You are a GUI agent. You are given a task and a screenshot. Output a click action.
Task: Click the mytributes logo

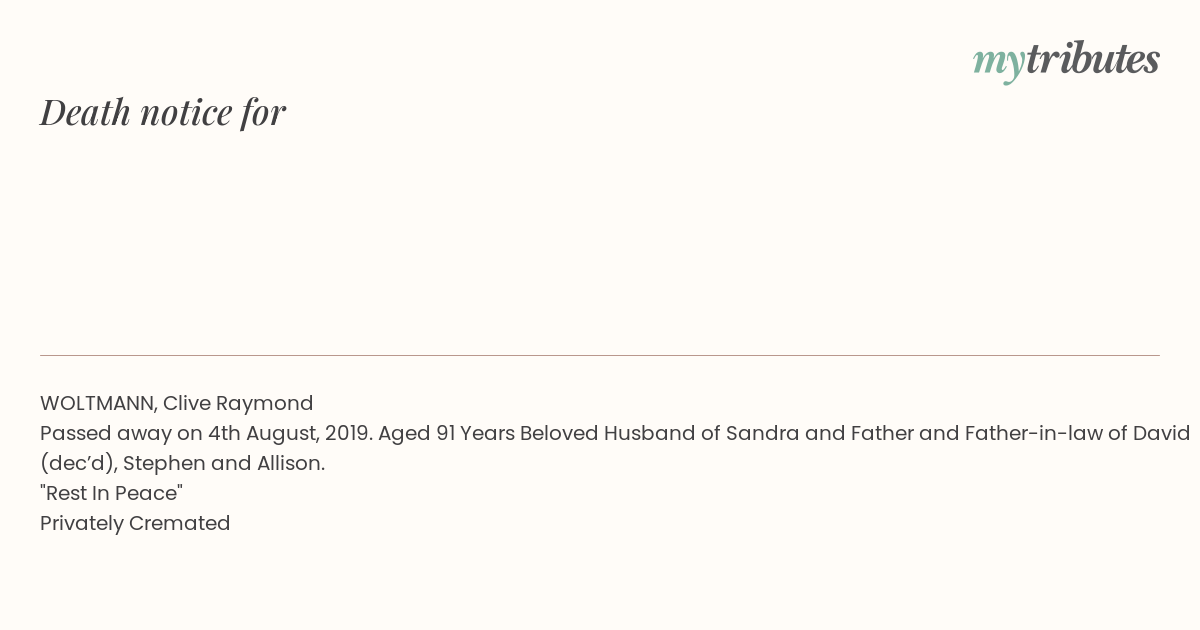1066,61
